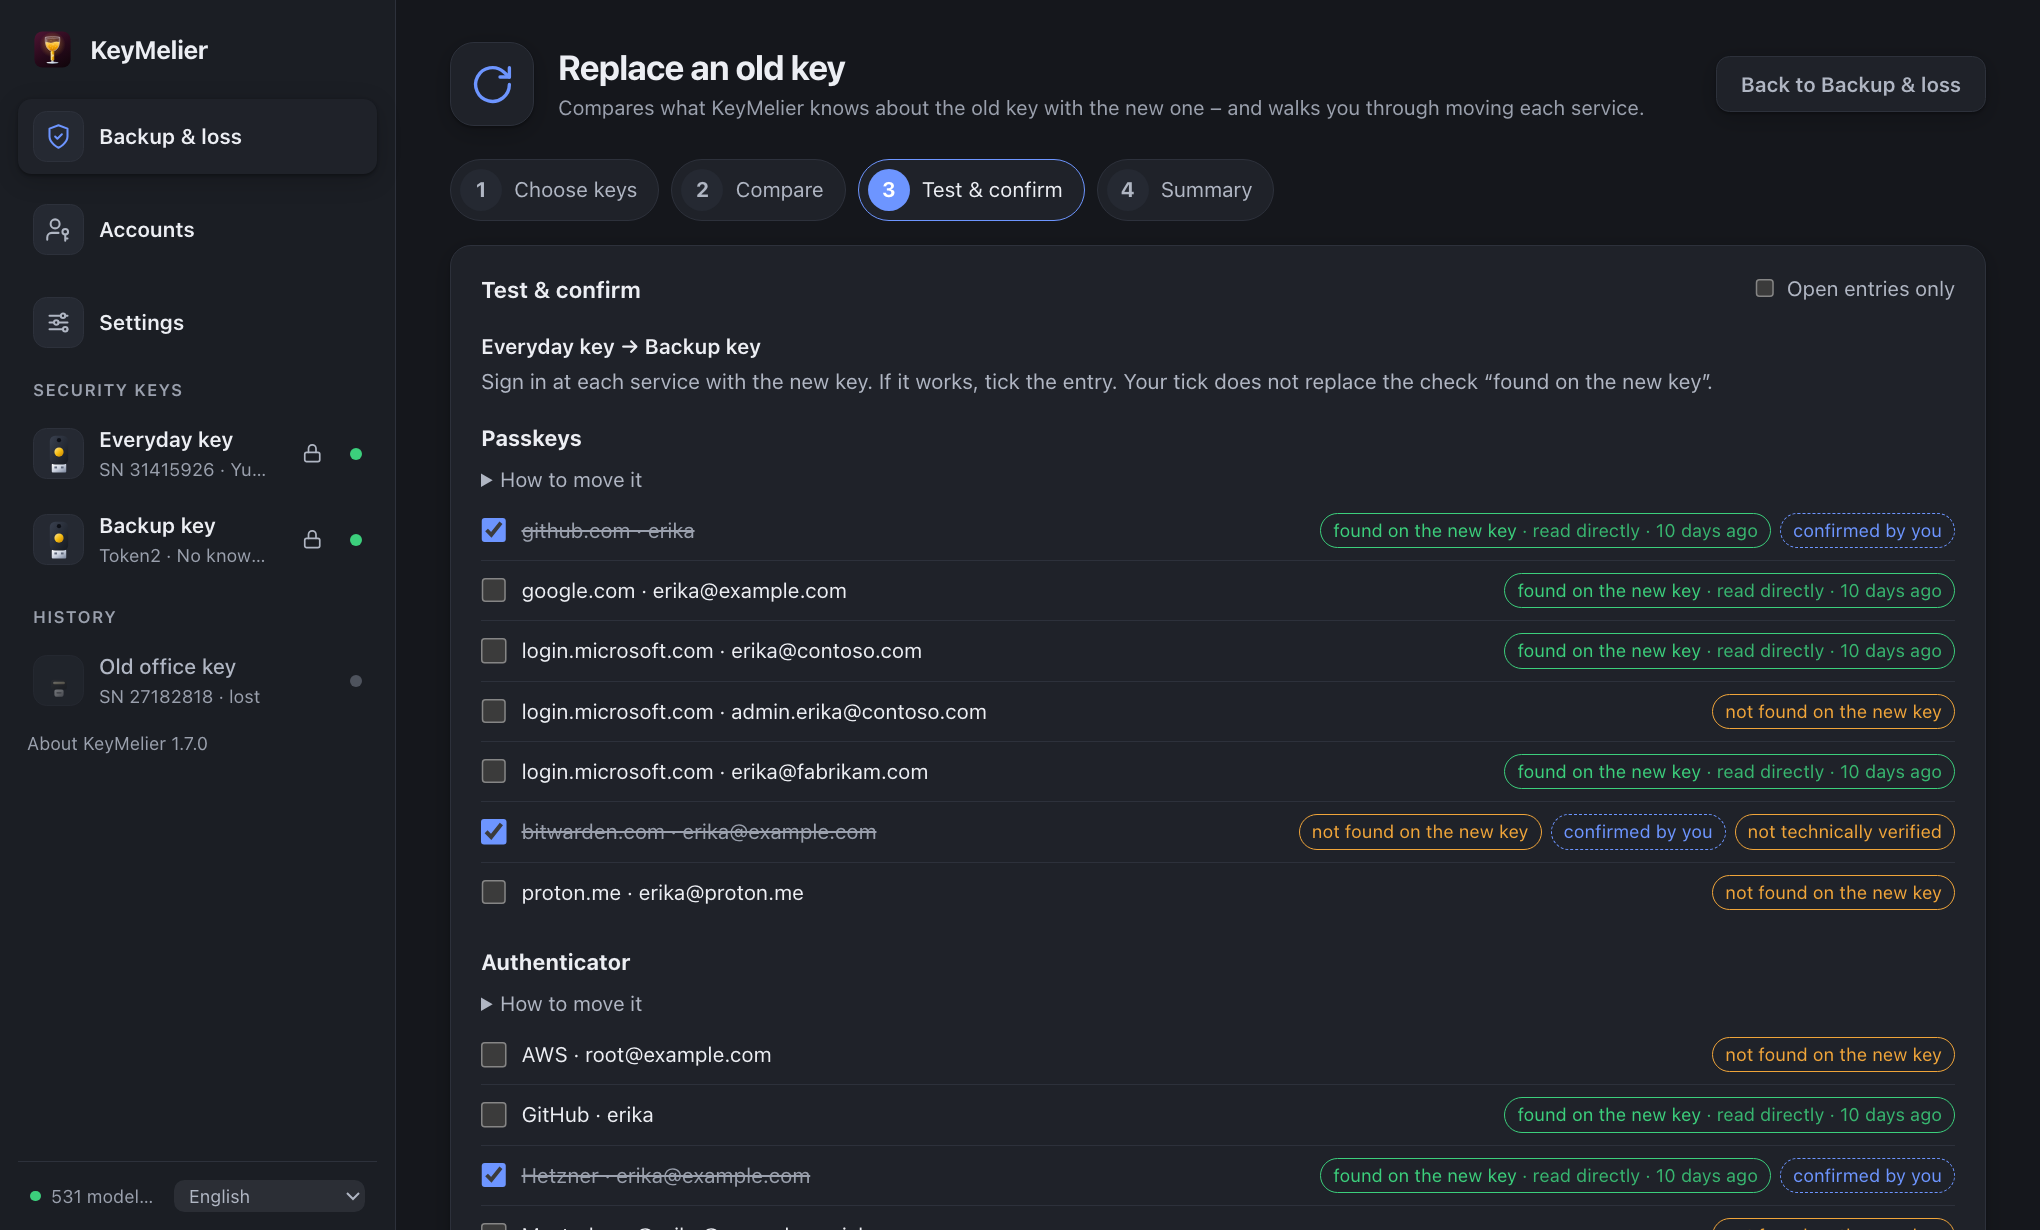Click the KeyMelier trophy logo icon

pos(52,50)
